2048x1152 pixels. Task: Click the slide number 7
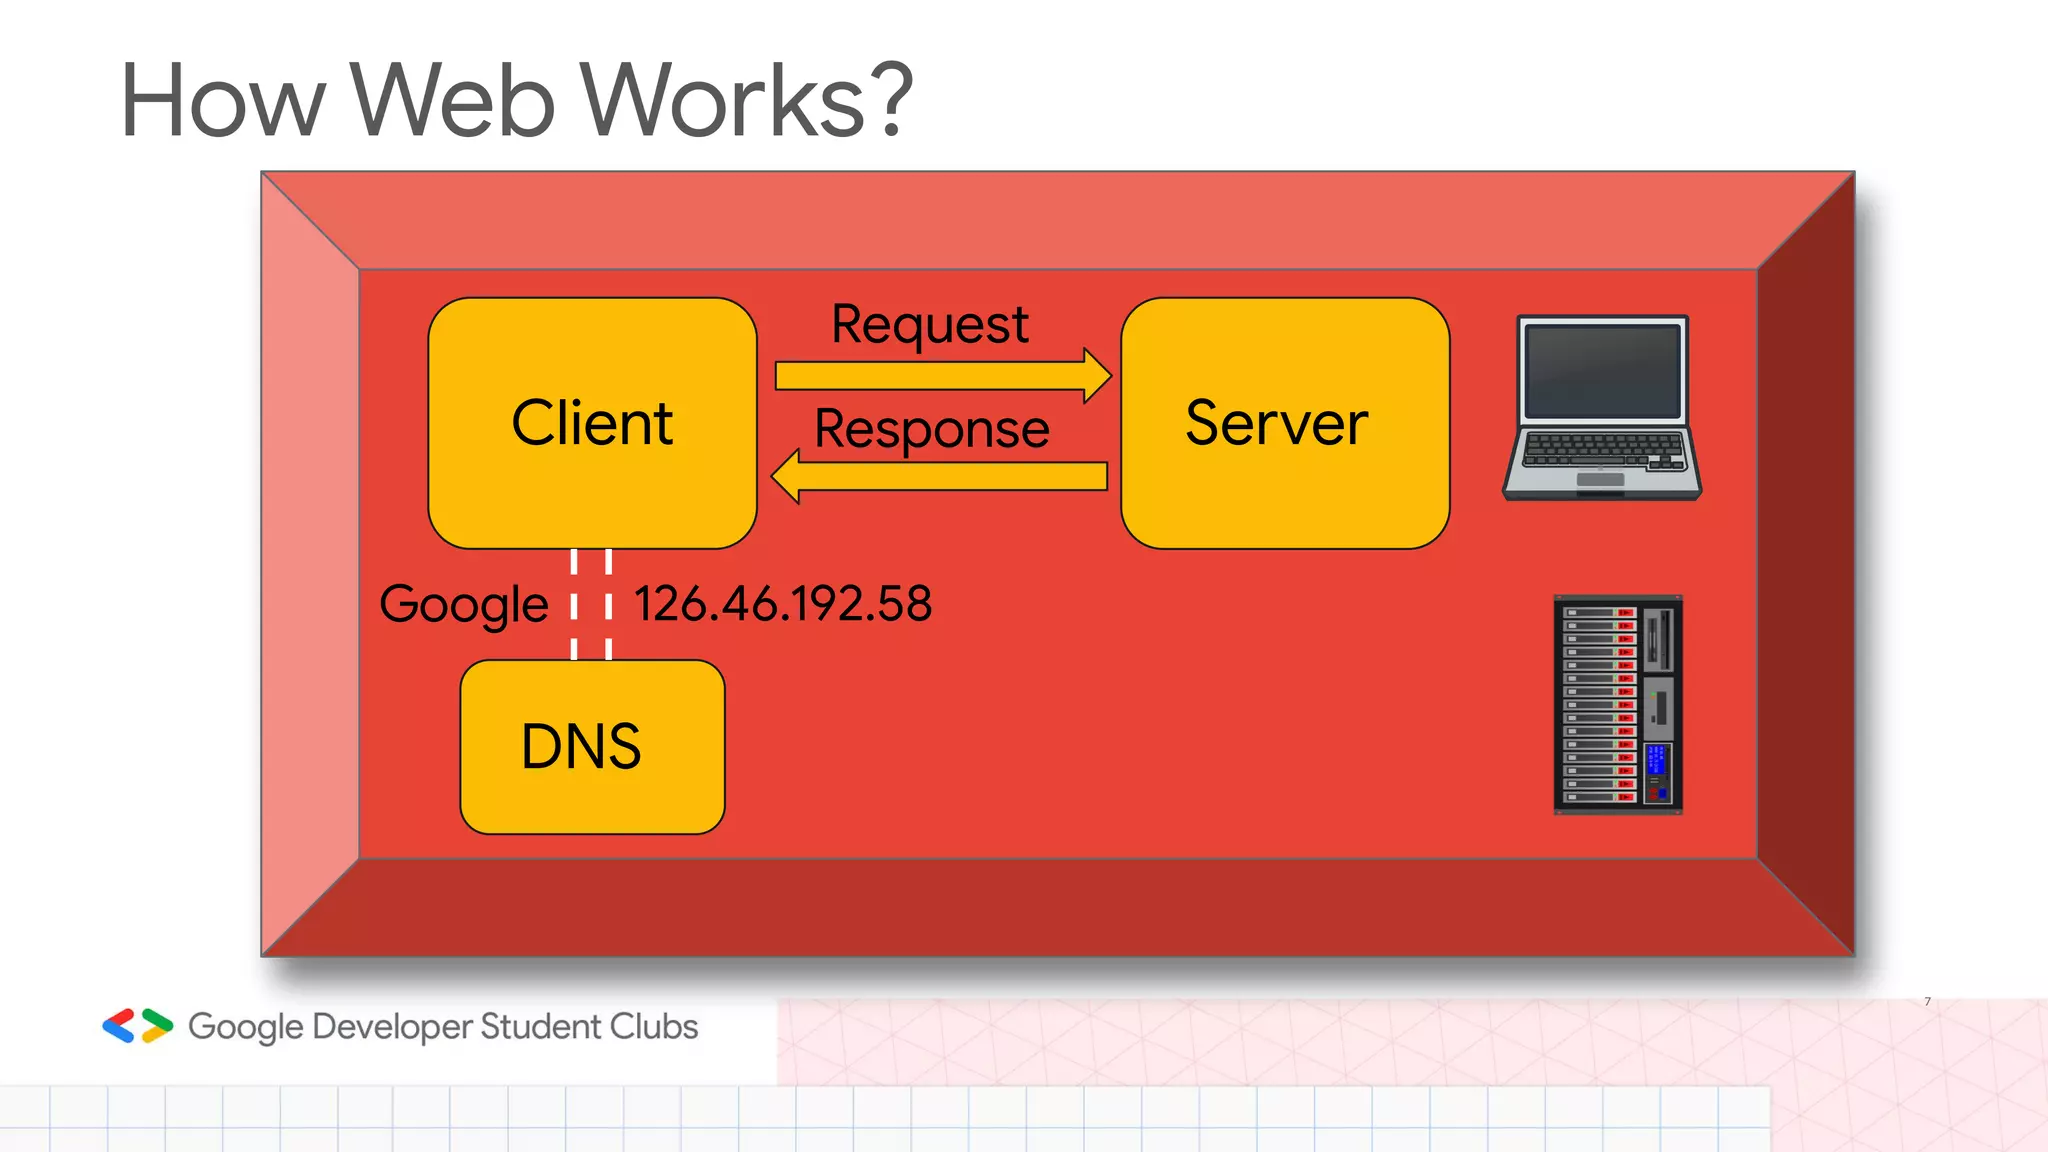1928,1001
